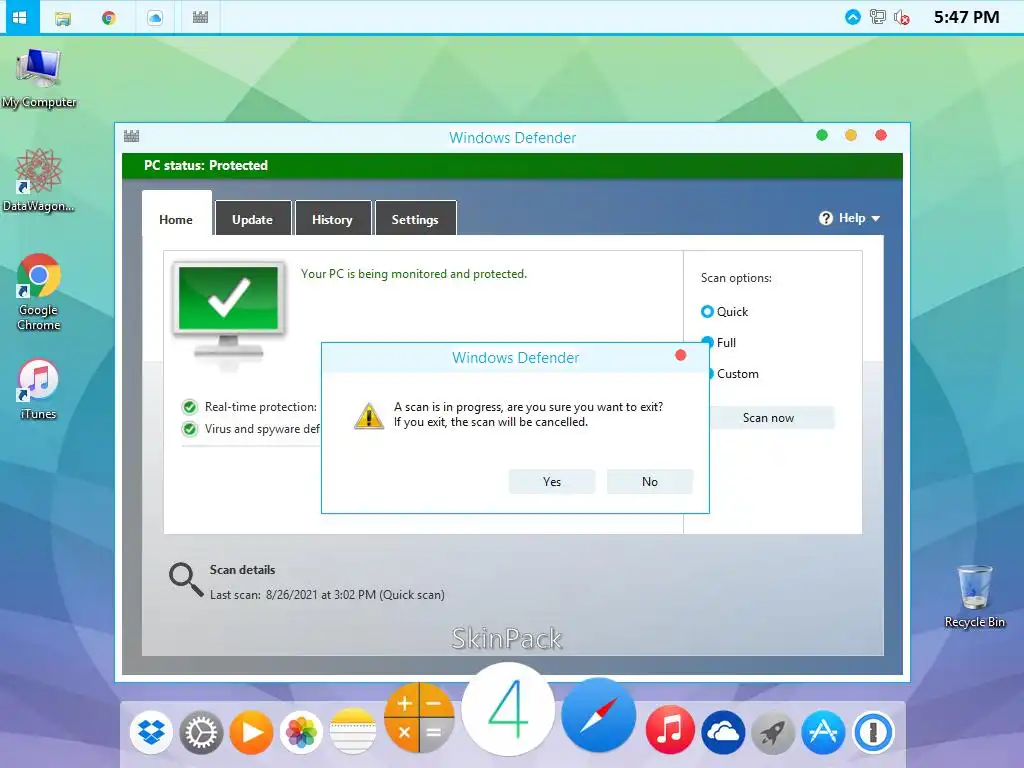
Task: Click the Real-time protection status line
Action: click(x=249, y=407)
